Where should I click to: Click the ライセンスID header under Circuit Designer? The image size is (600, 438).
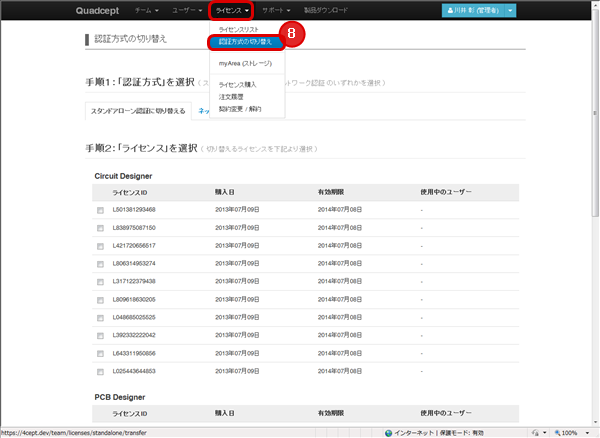[130, 192]
